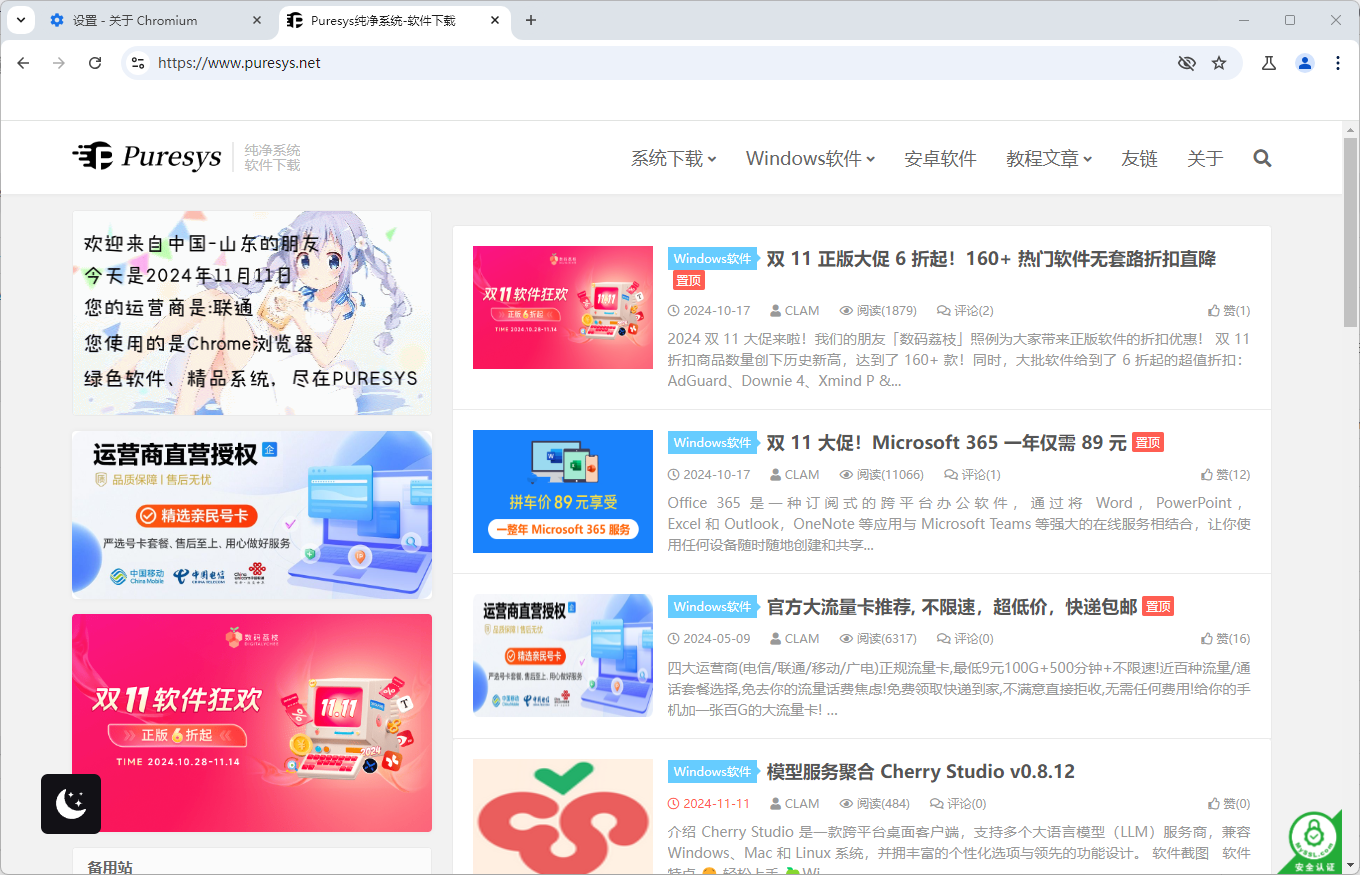Click the Puresys site logo
1360x875 pixels.
pos(146,156)
